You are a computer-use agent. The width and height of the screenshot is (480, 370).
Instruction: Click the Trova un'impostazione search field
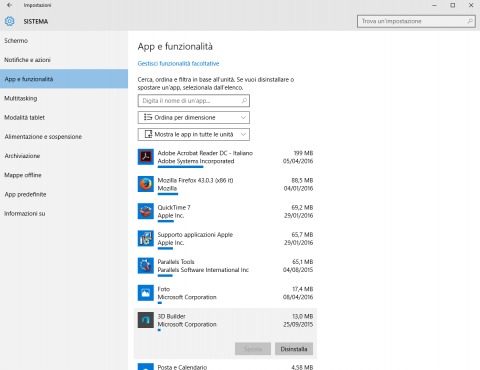[416, 21]
